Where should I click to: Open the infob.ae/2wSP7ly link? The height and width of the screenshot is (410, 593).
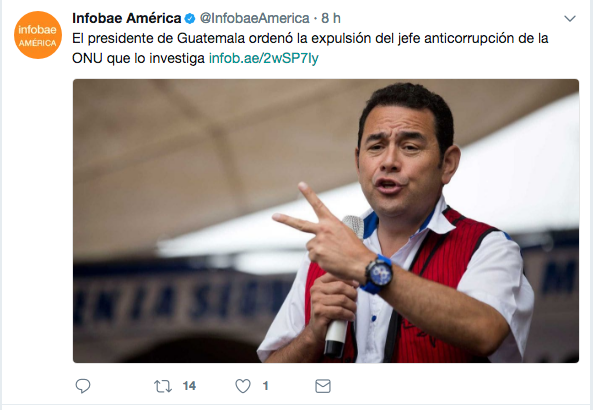[x=264, y=58]
